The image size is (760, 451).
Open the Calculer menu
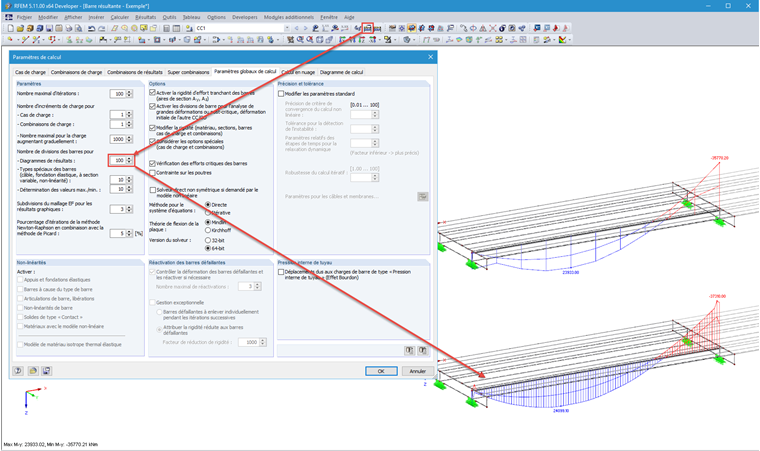coord(119,17)
